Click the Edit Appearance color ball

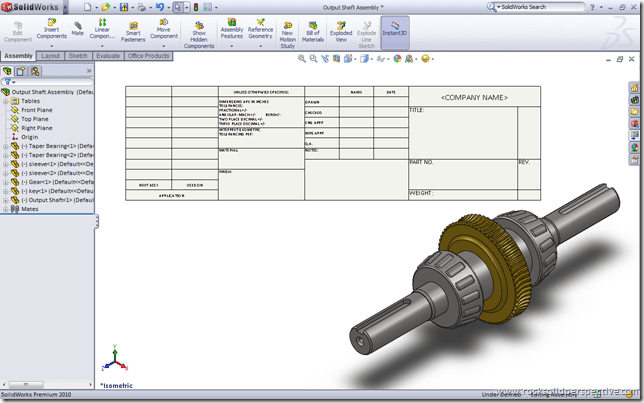click(x=397, y=59)
